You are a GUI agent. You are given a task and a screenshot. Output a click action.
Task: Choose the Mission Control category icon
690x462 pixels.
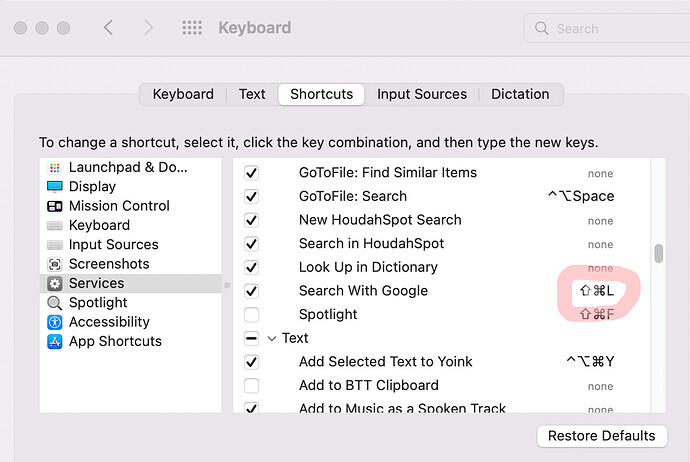[x=55, y=206]
